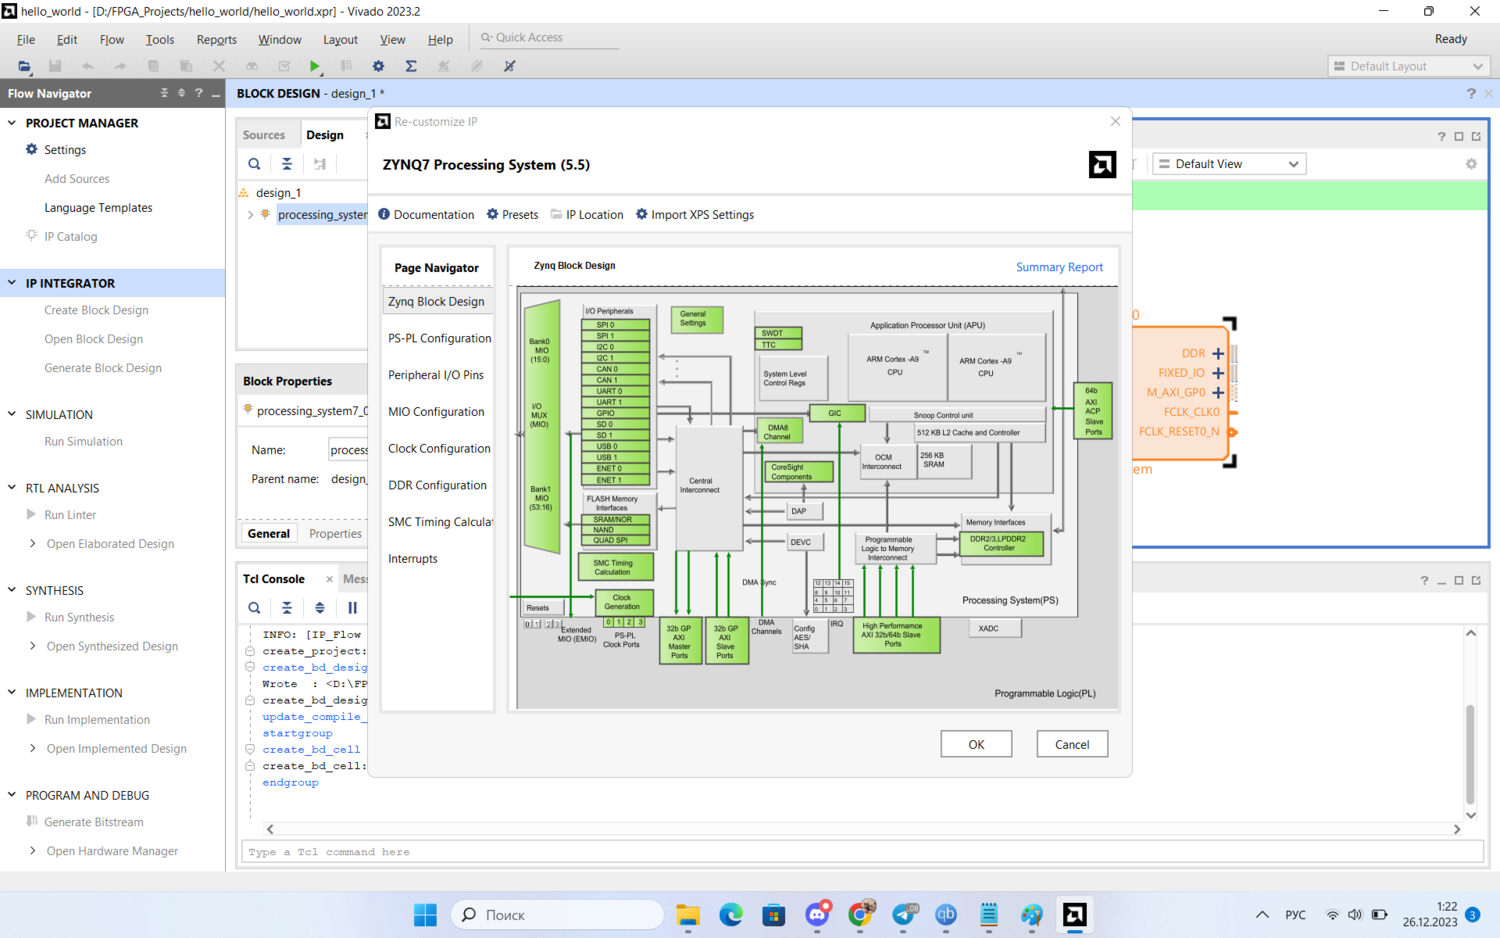
Task: Open settings gear icon in main toolbar
Action: pos(378,66)
